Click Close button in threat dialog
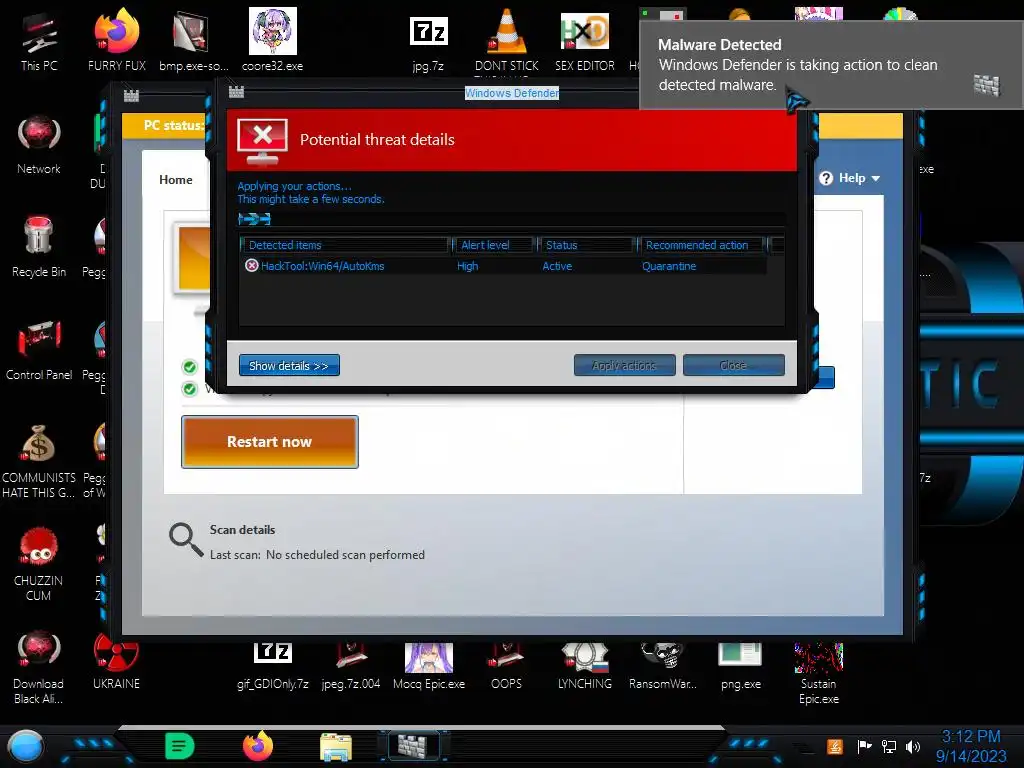1024x768 pixels. 733,365
